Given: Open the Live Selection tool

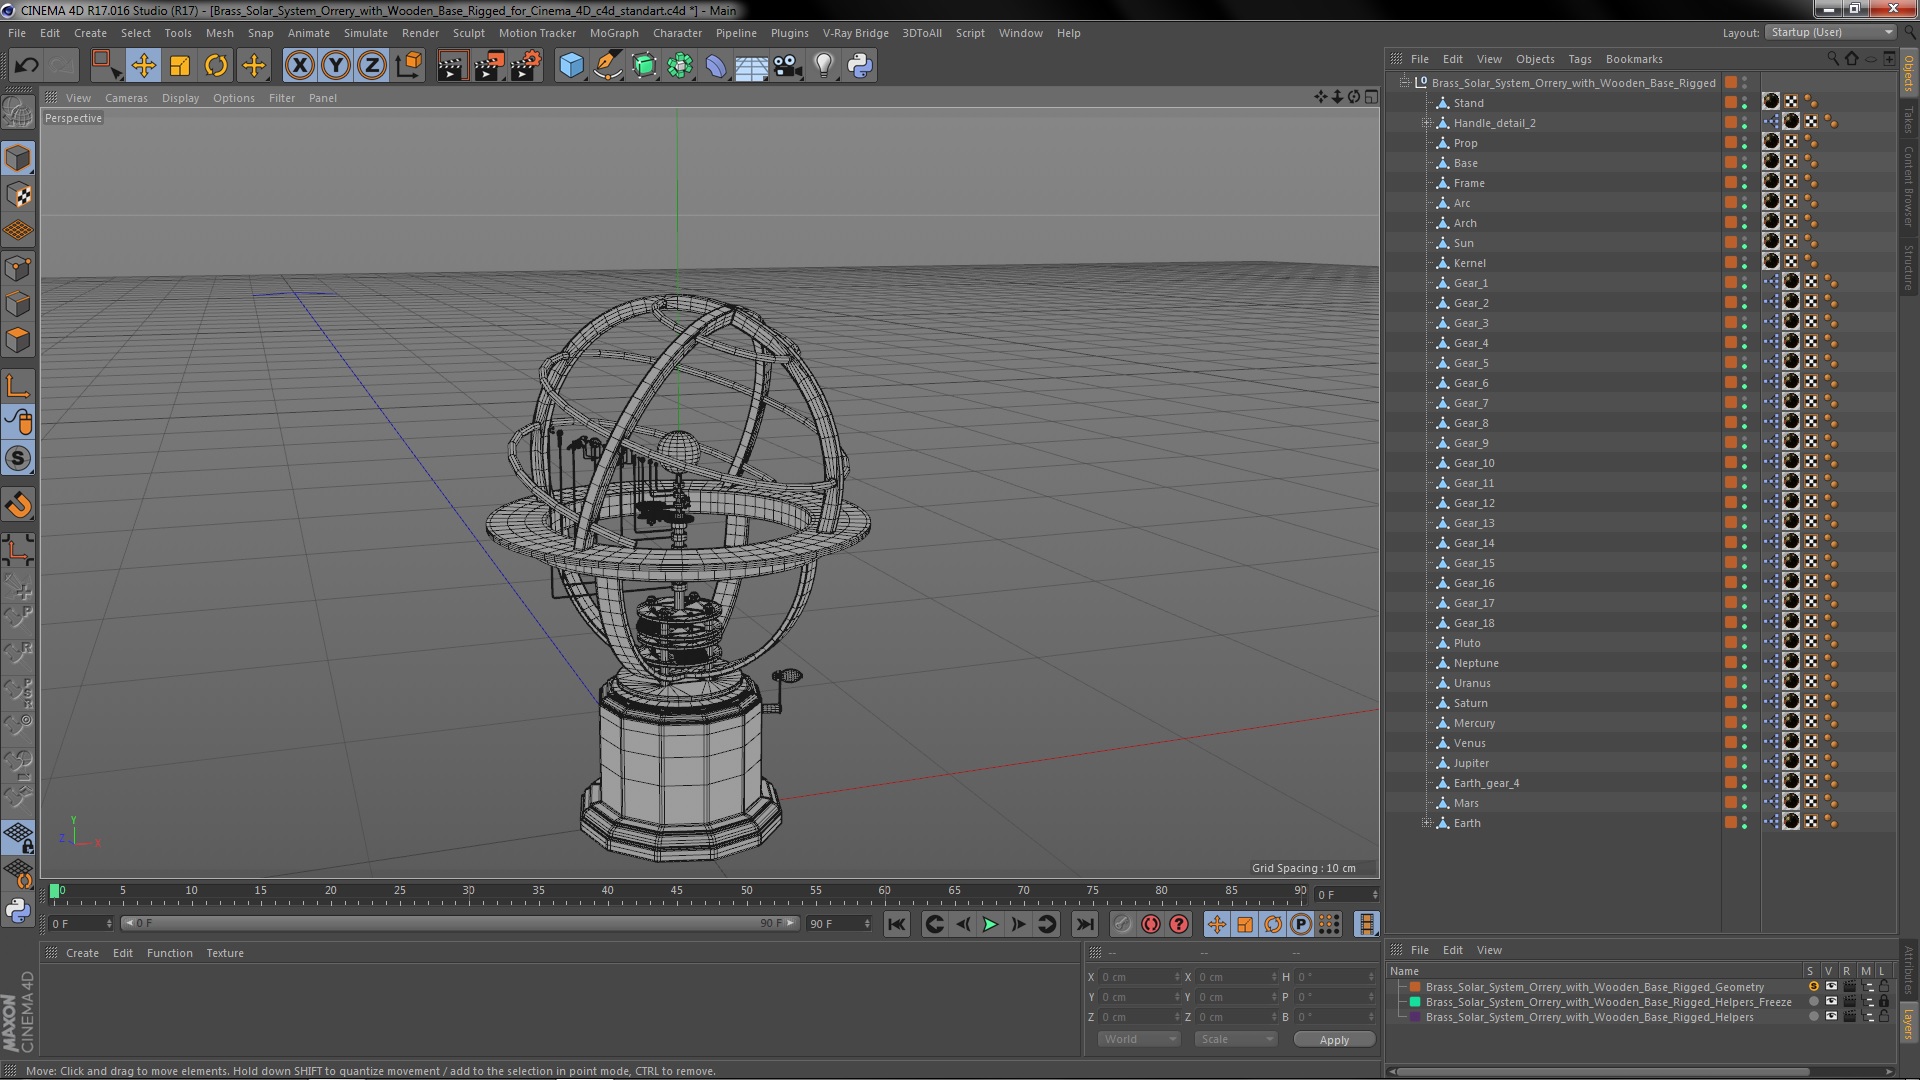Looking at the screenshot, I should pos(106,66).
